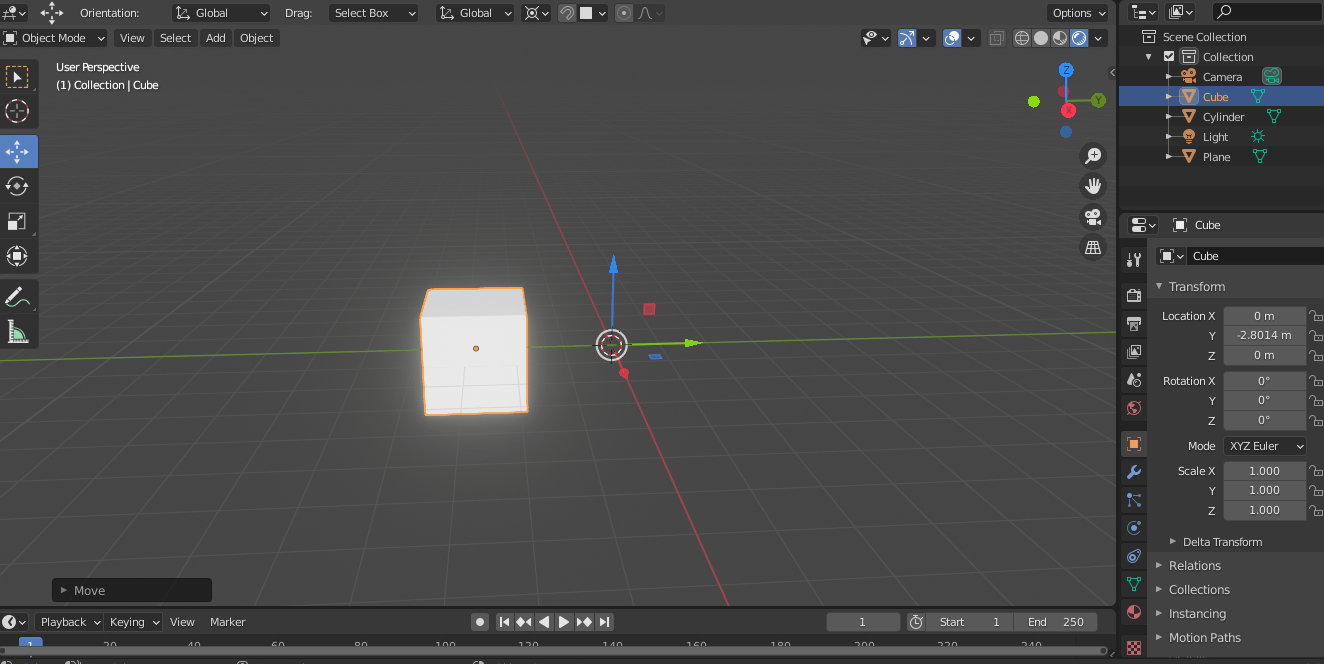Select the Rotate tool in the toolbar

click(16, 186)
